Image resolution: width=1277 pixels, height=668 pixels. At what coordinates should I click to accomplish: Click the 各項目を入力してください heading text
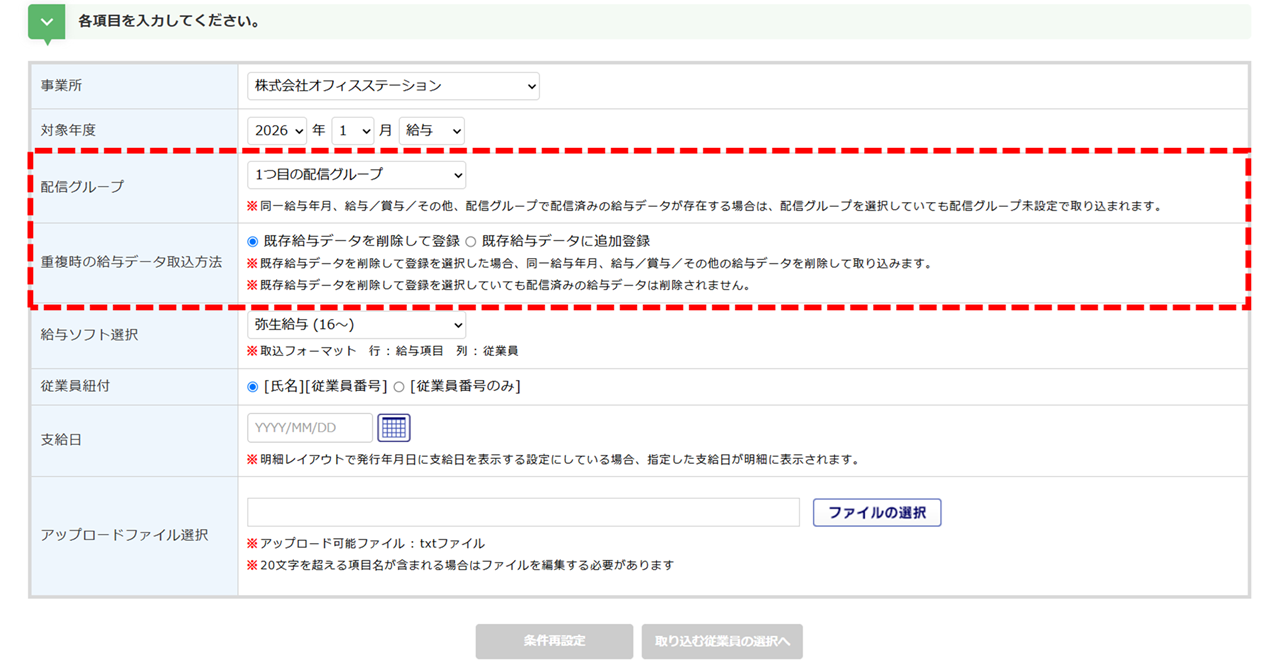pos(169,20)
